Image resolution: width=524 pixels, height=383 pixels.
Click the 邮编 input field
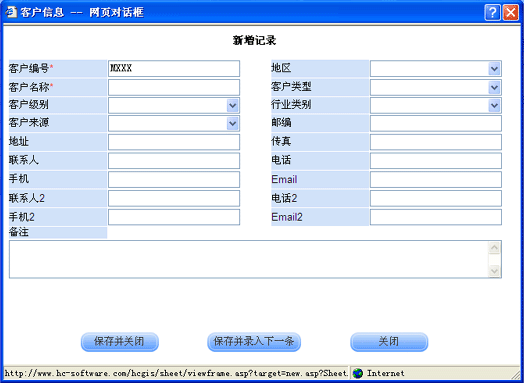pyautogui.click(x=436, y=123)
